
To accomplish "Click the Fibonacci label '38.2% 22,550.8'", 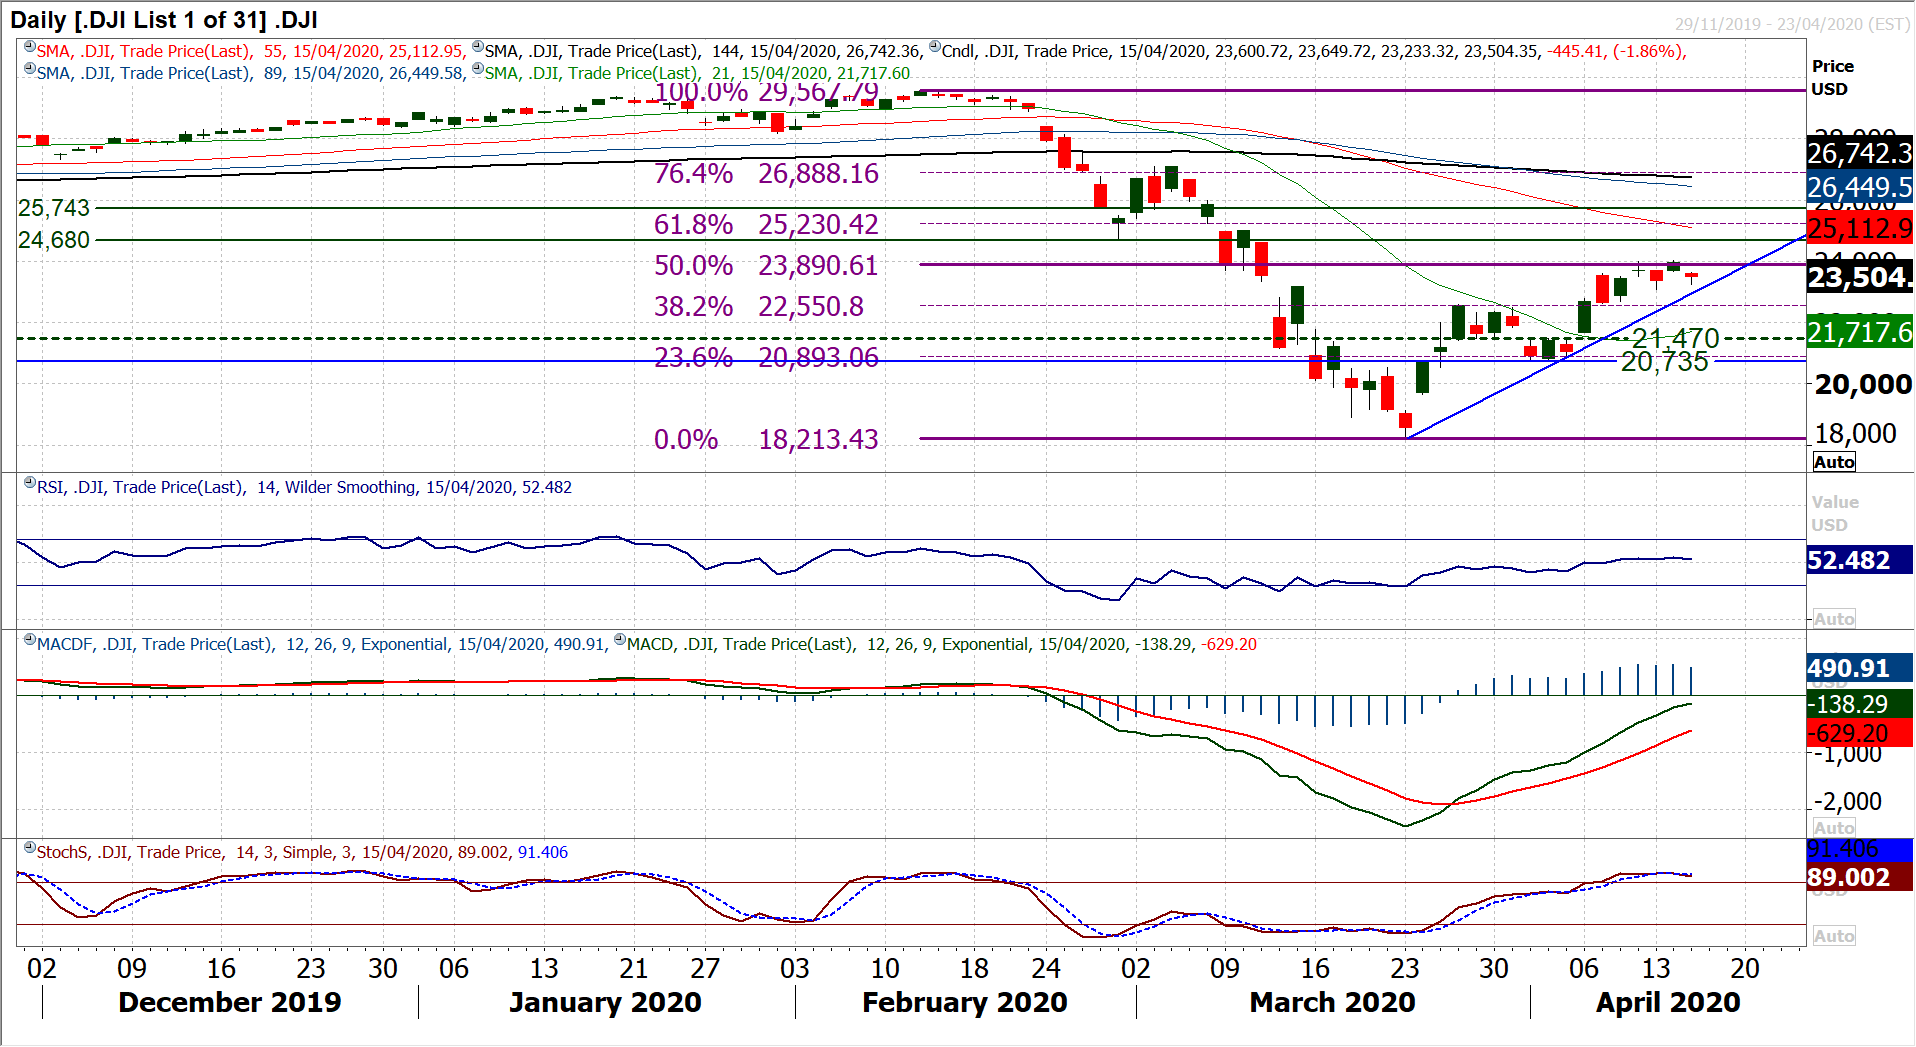I will point(759,306).
